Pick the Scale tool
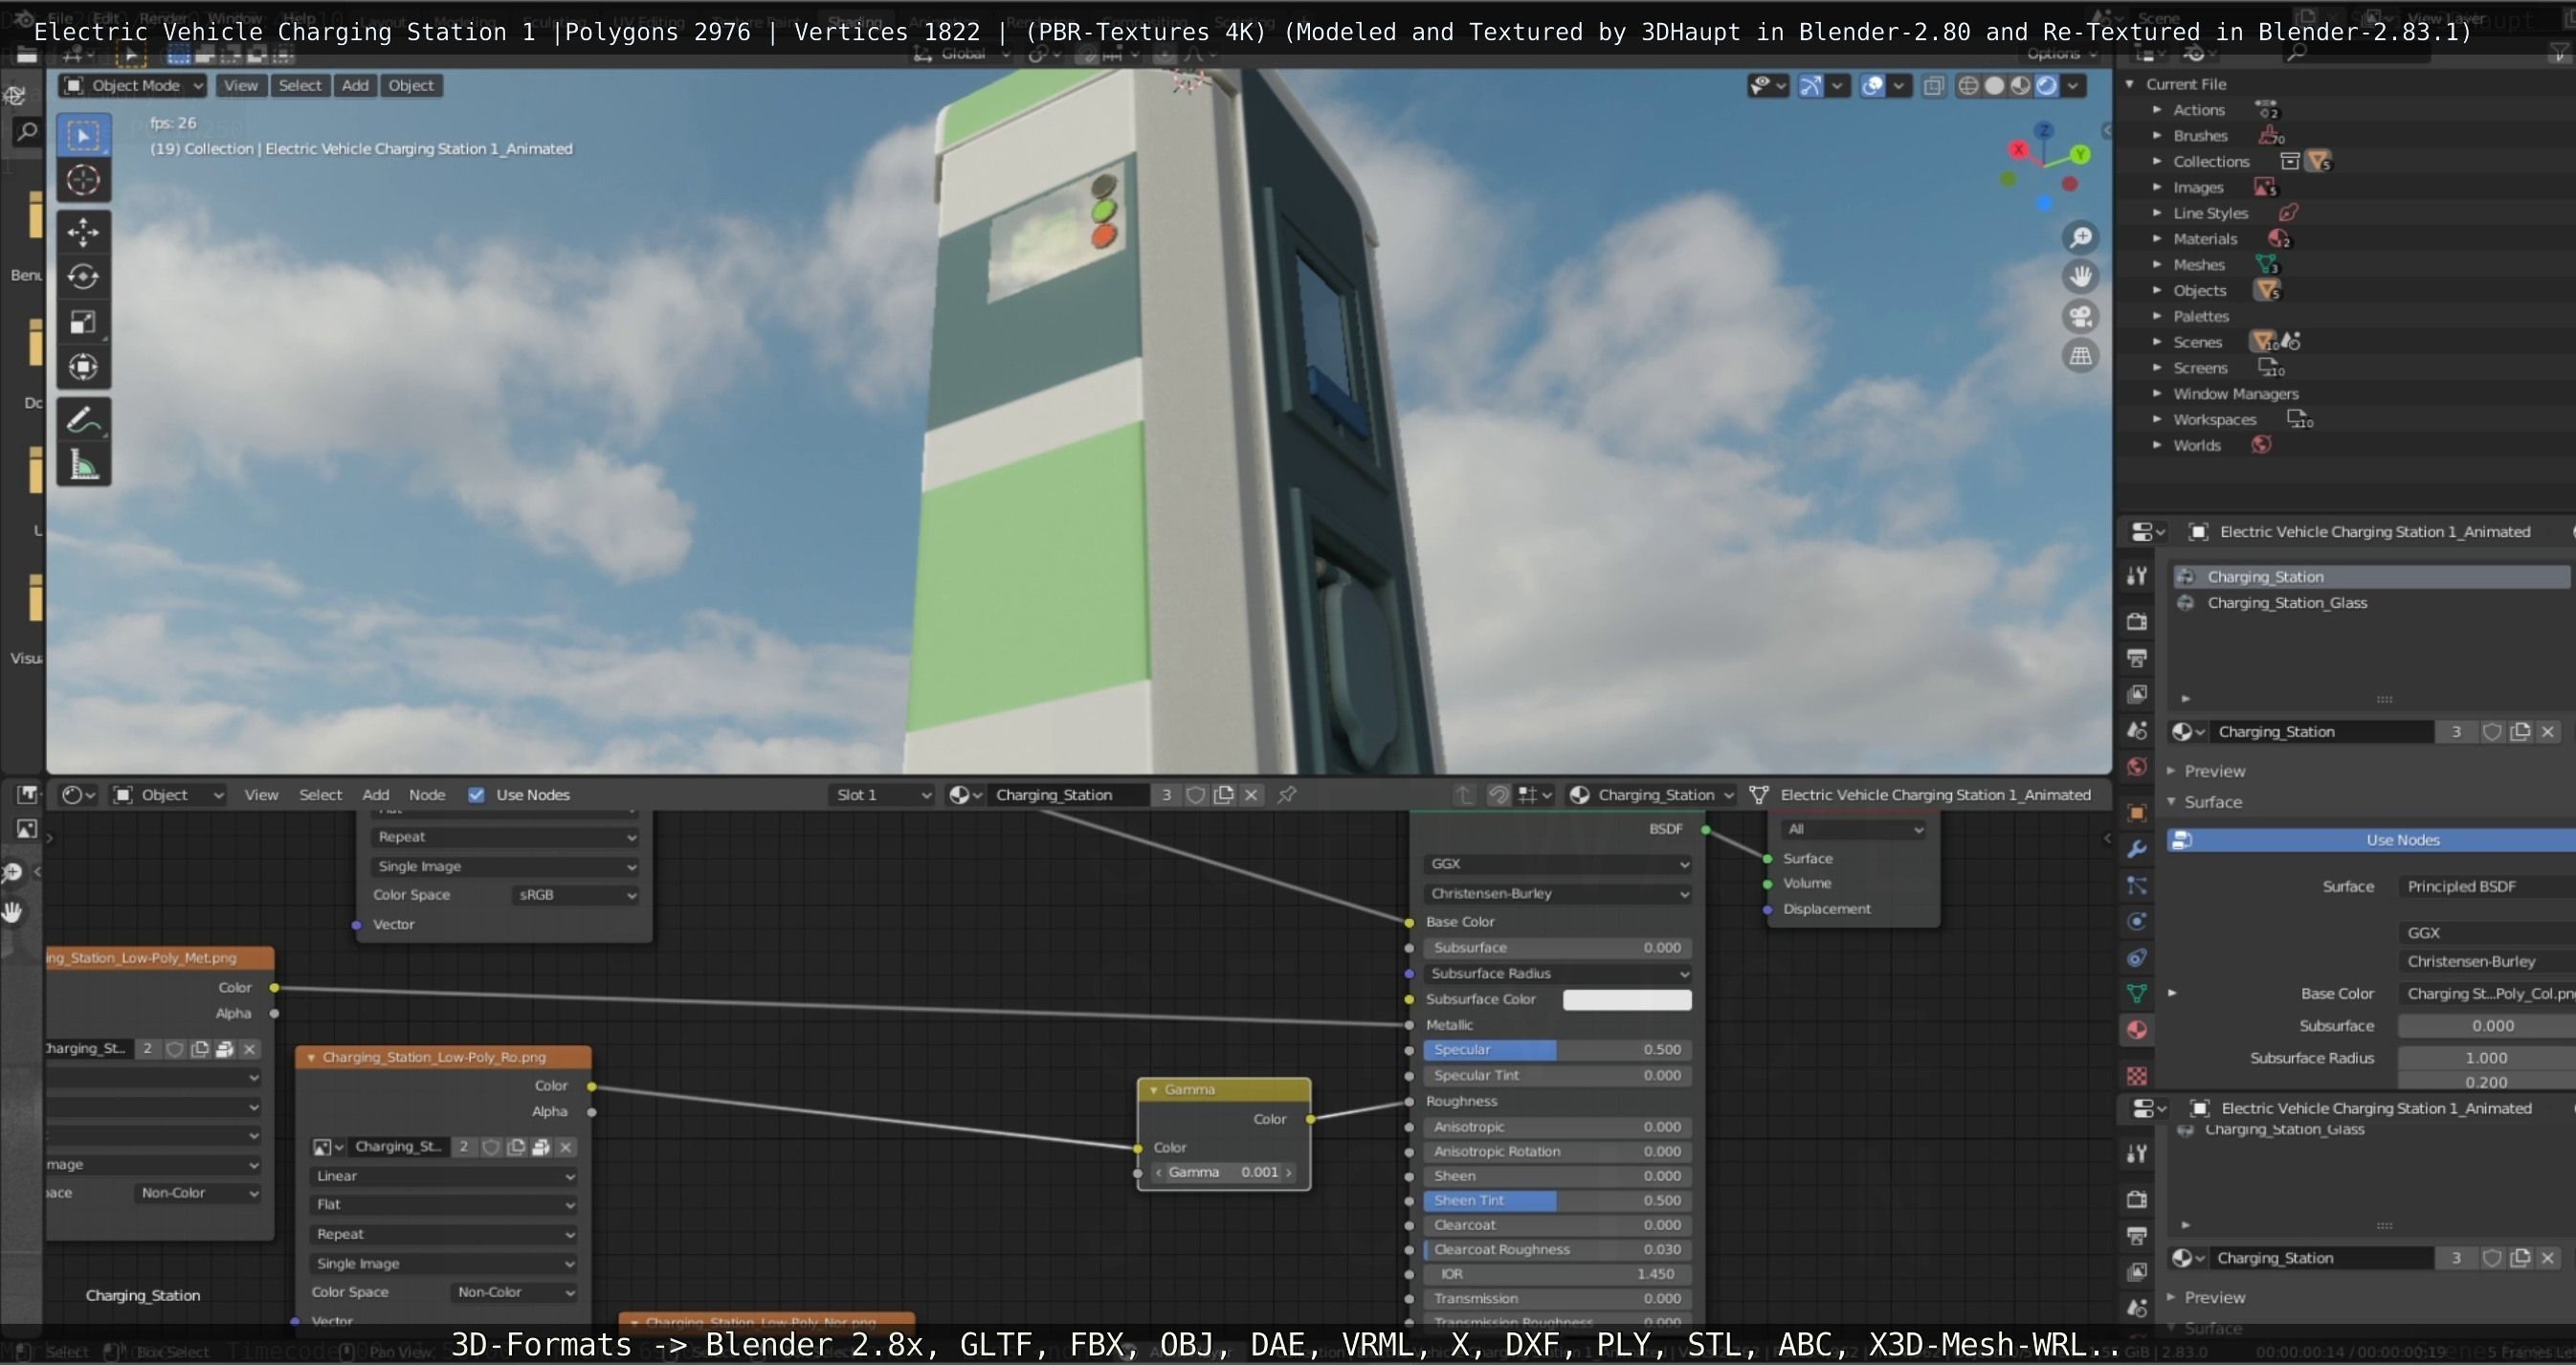The image size is (2576, 1365). [x=83, y=322]
